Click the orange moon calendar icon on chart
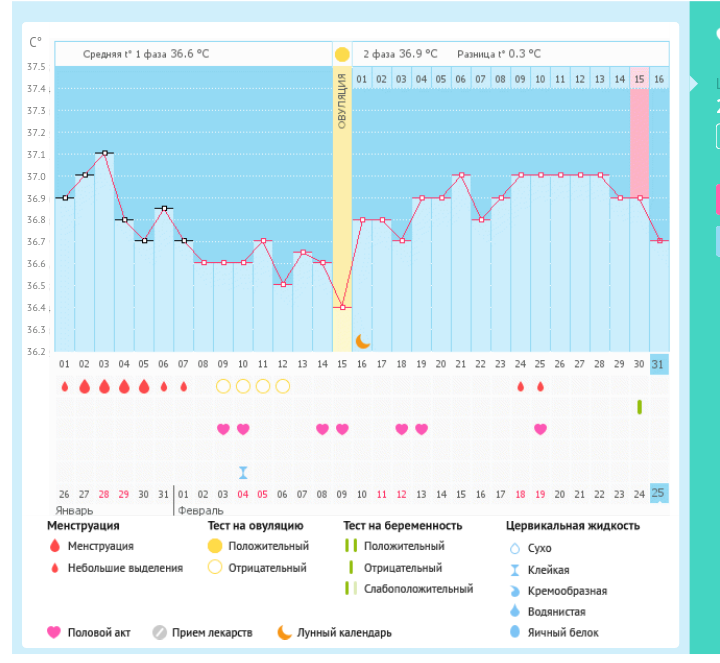Viewport: 720px width, 663px height. tap(362, 341)
